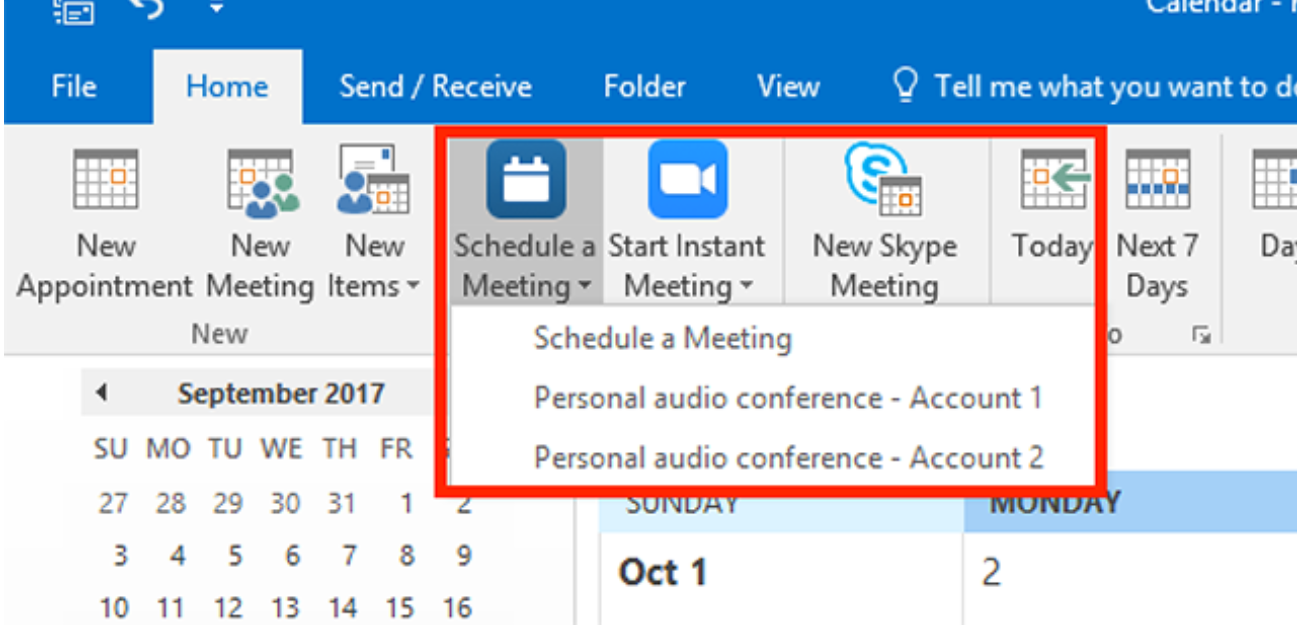Select the New Appointment icon
The image size is (1297, 627).
pos(105,180)
